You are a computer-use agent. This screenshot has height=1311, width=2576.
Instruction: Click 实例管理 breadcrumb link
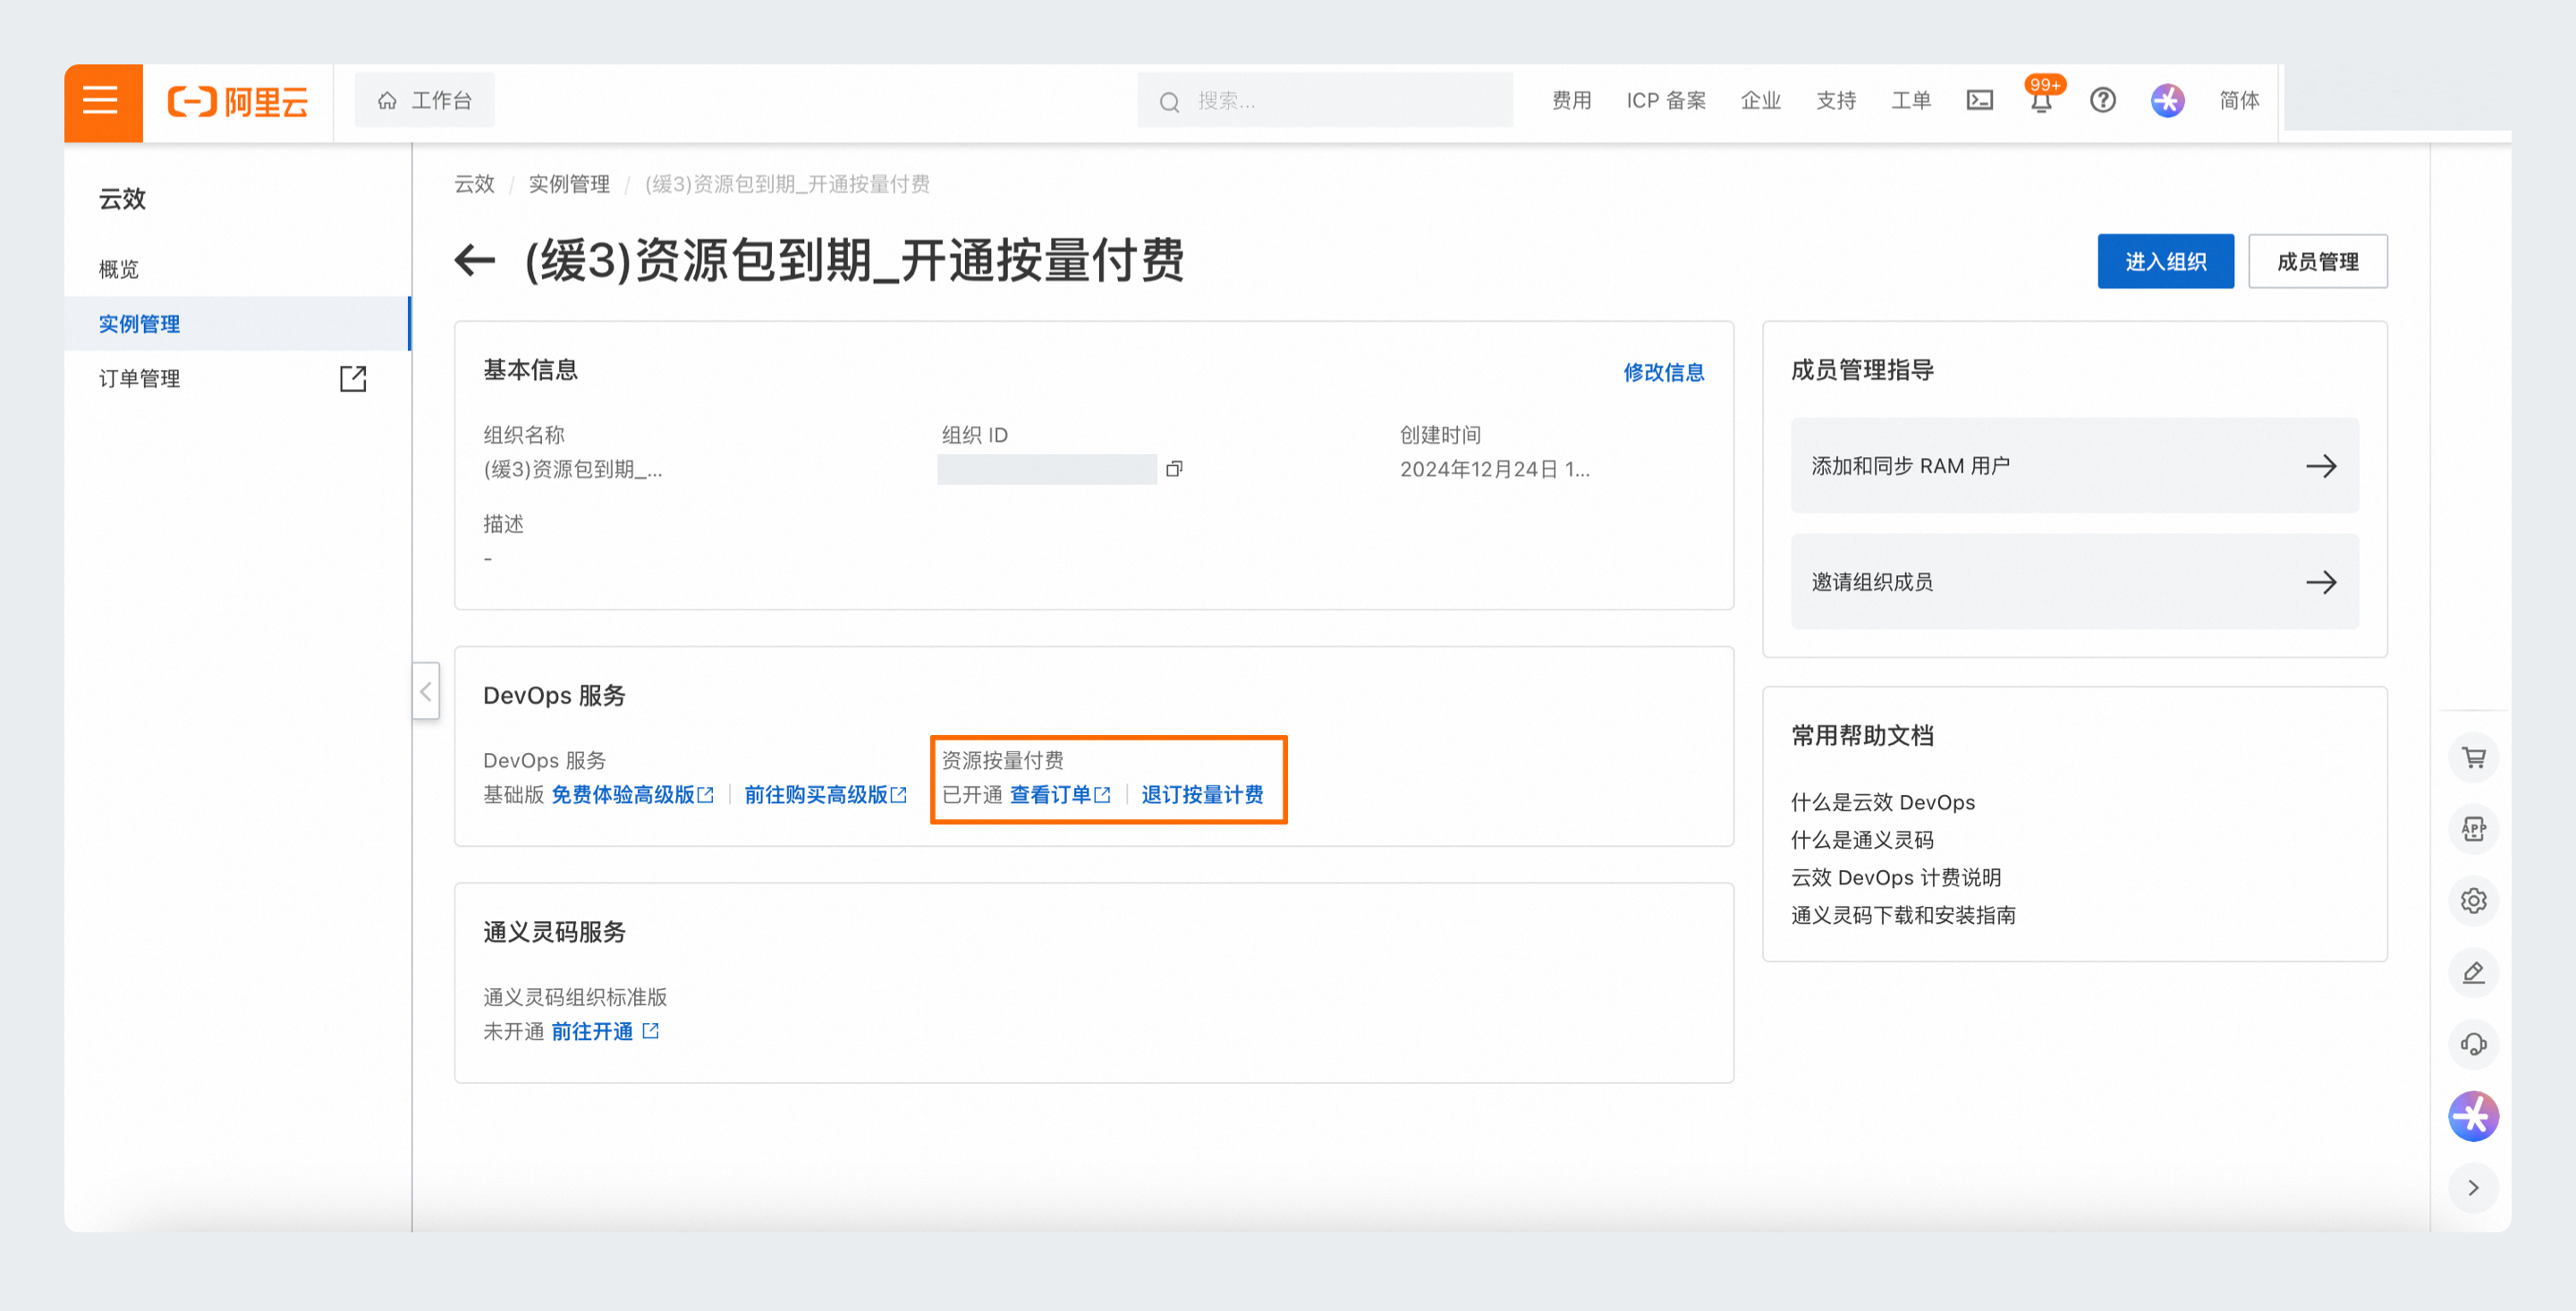click(x=569, y=184)
